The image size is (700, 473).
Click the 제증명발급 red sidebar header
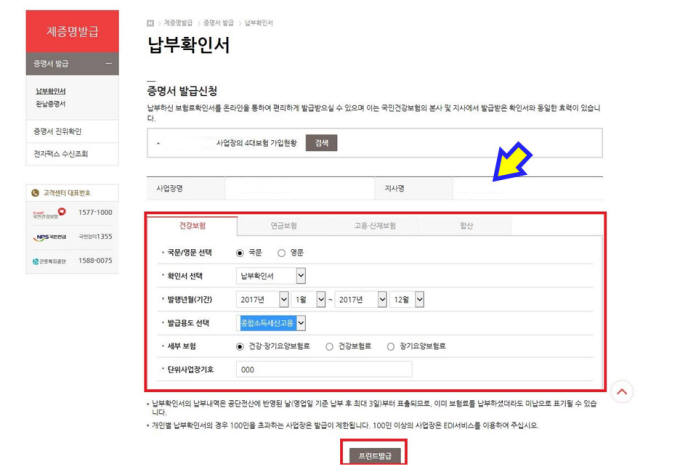[x=72, y=31]
